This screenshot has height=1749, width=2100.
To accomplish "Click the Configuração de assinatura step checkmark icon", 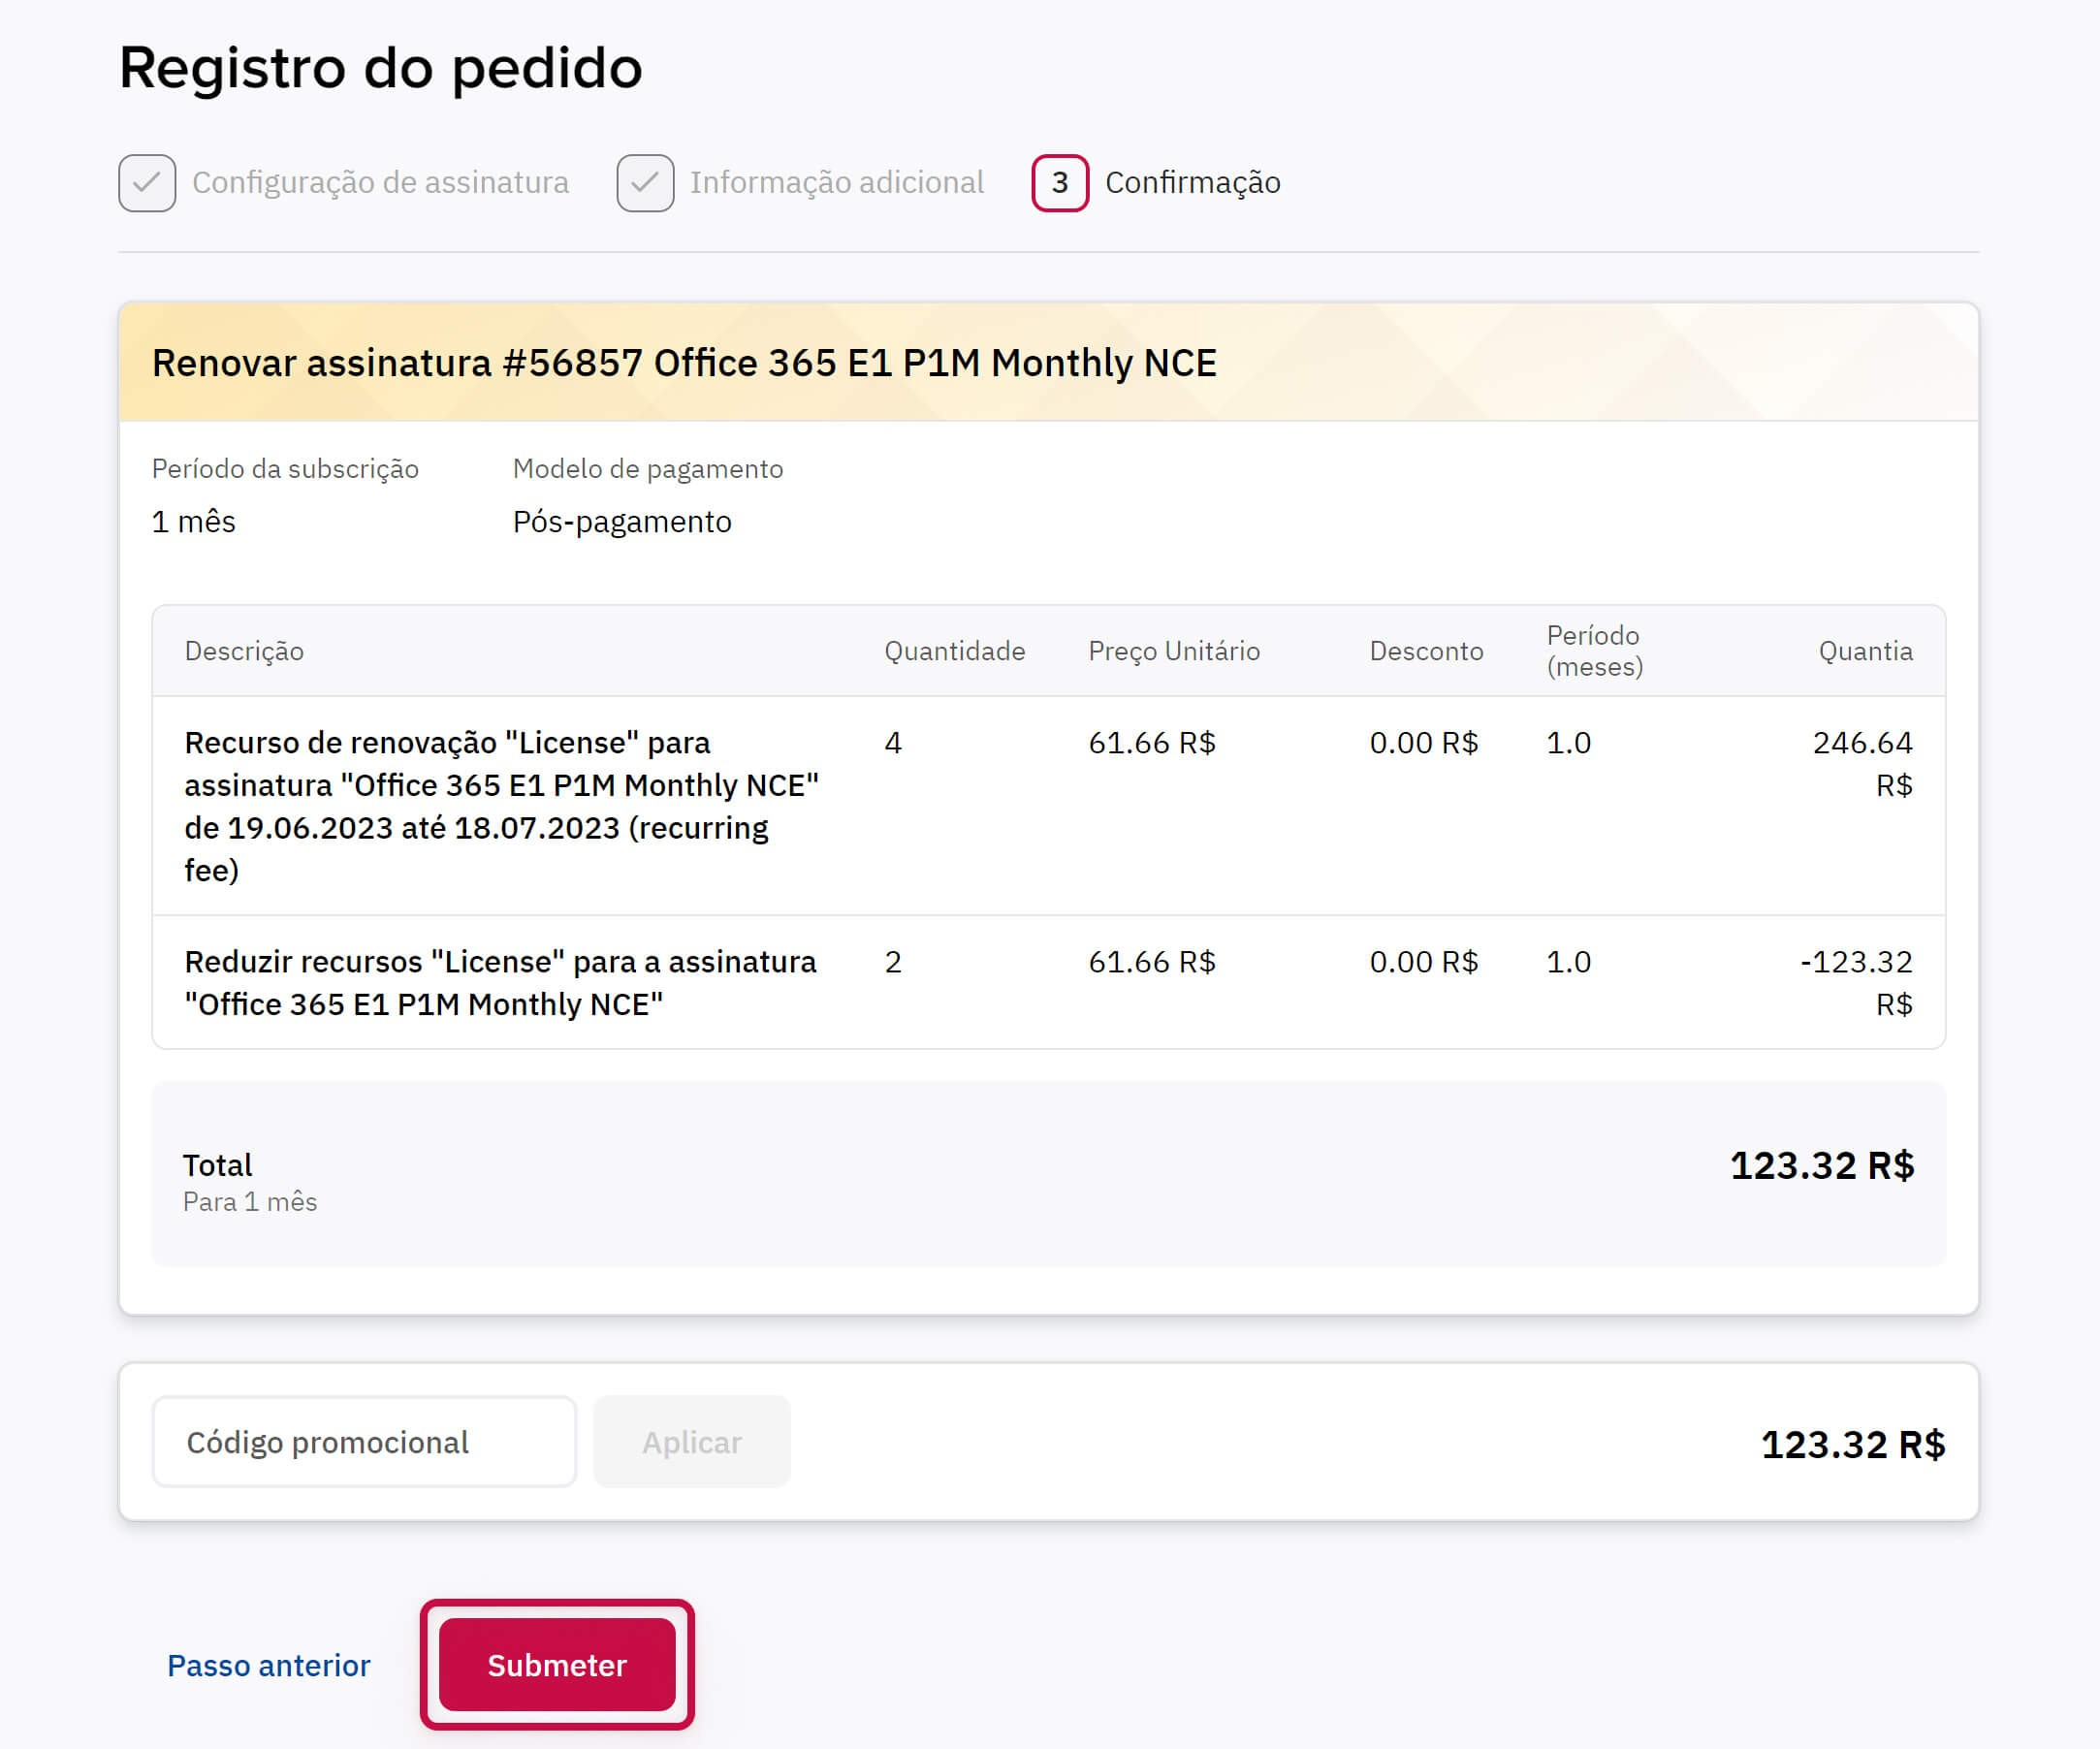I will pos(147,183).
